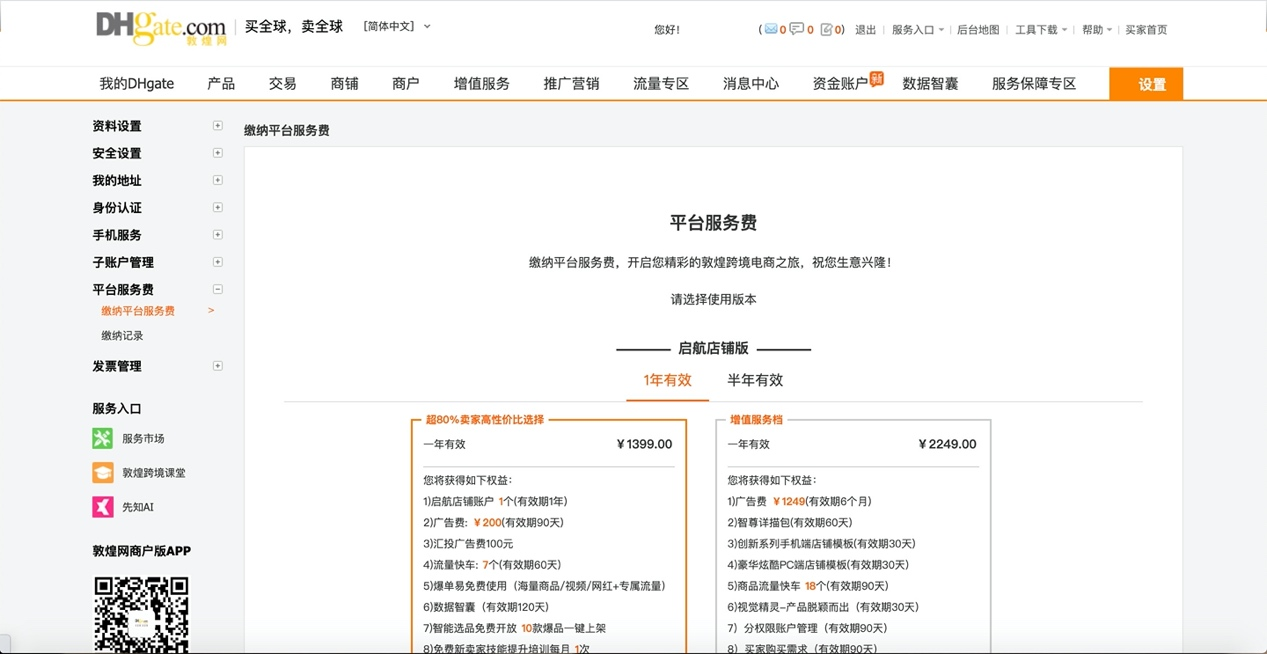Open the edit note message icon
The width and height of the screenshot is (1267, 654).
(x=826, y=29)
